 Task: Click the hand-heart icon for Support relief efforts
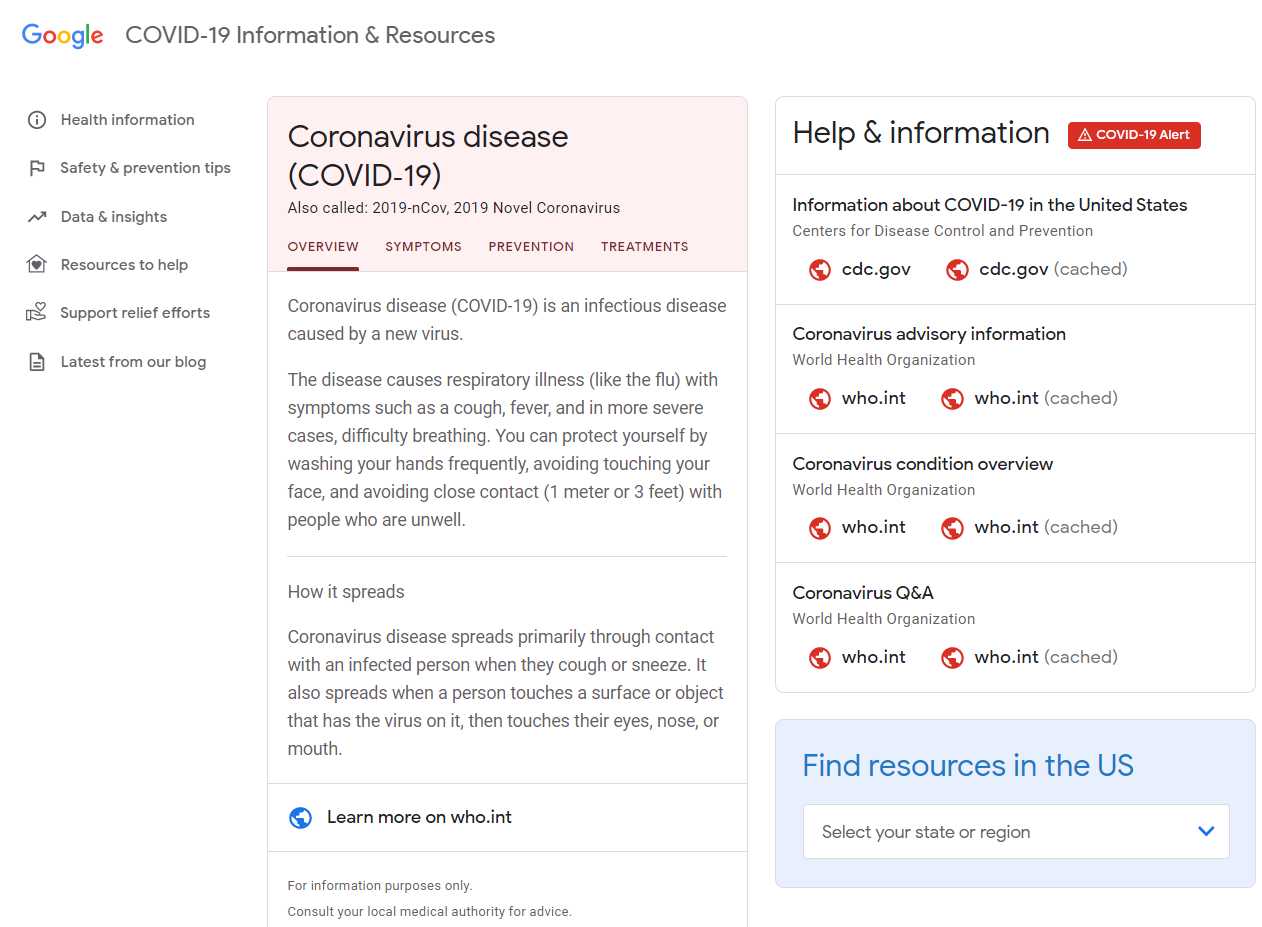click(x=37, y=313)
